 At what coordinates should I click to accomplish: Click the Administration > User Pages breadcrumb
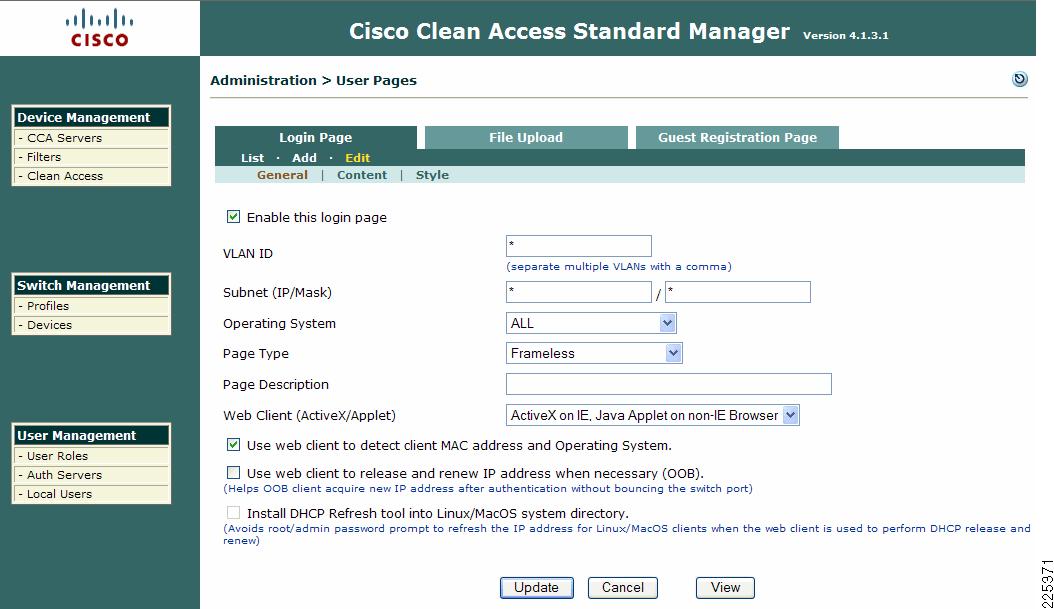313,81
